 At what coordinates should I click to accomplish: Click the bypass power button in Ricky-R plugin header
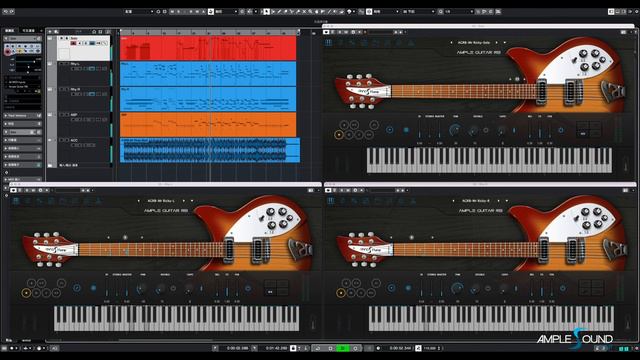[328, 190]
